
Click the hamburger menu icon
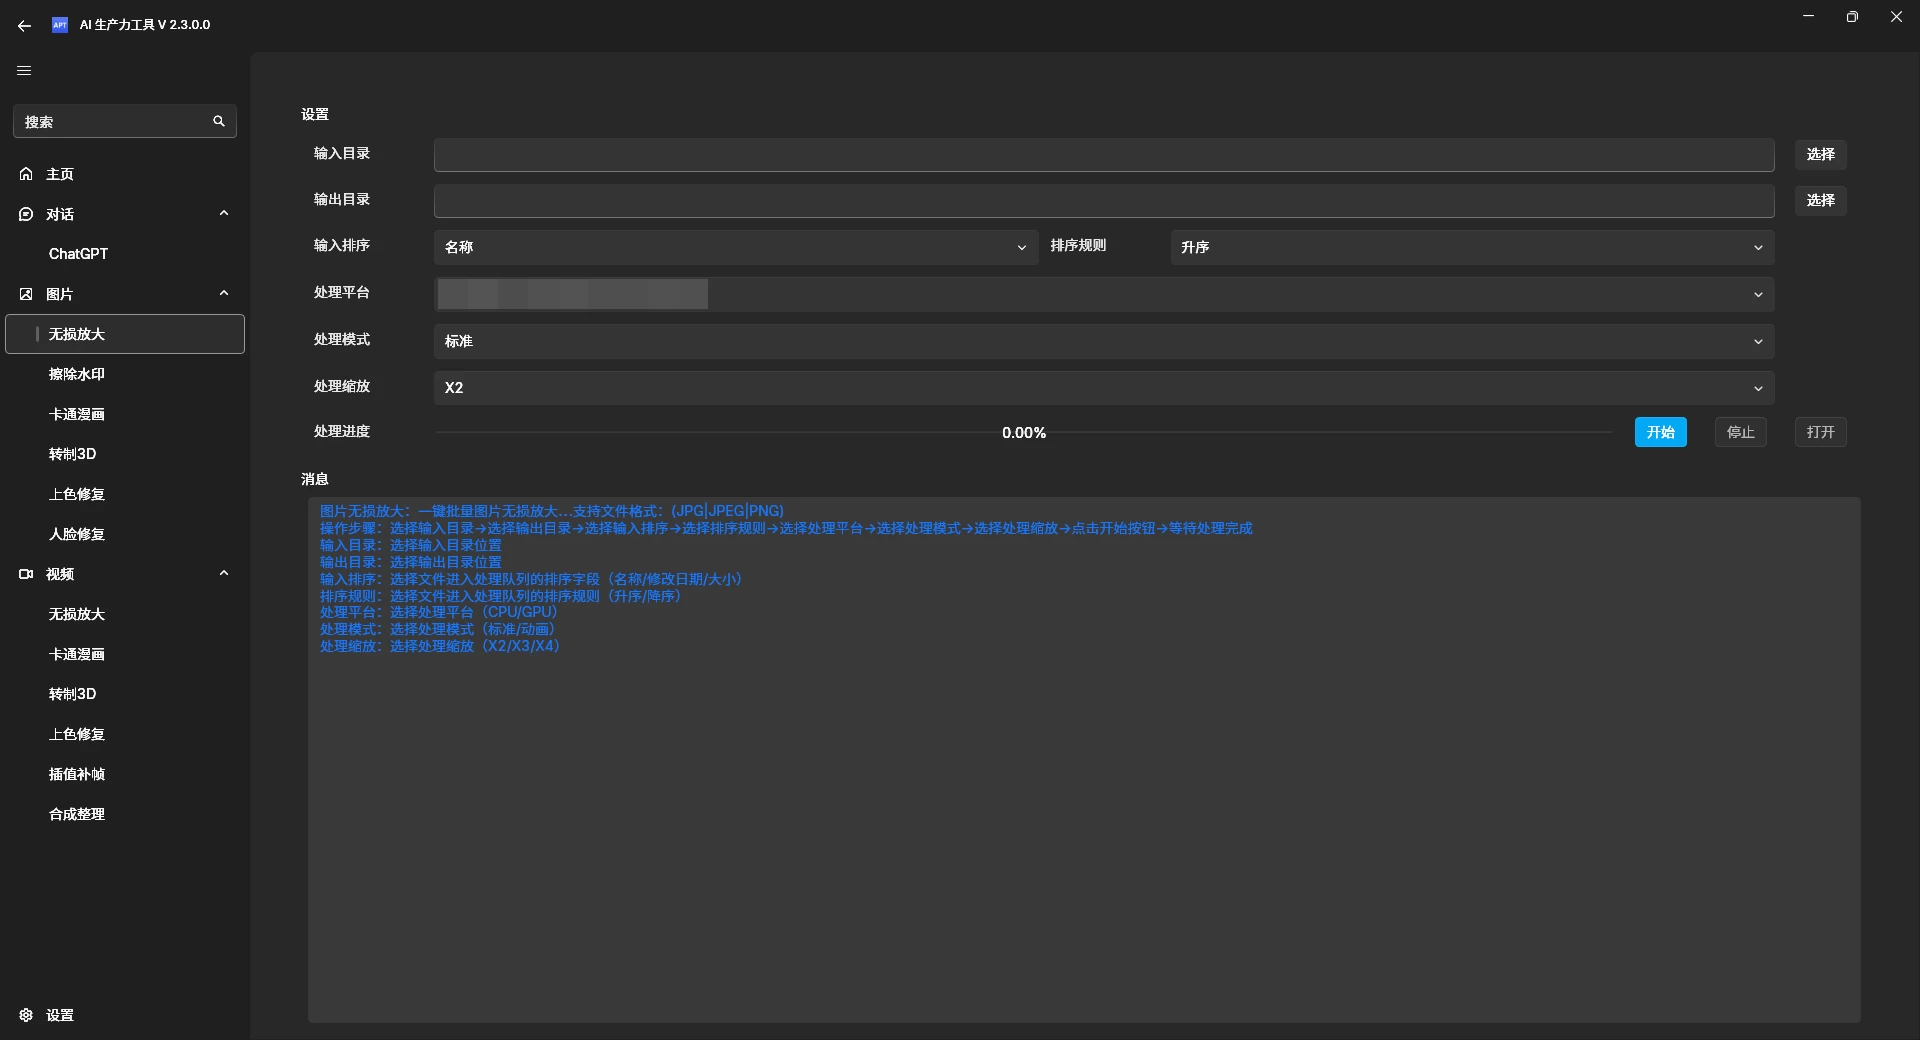(x=25, y=71)
